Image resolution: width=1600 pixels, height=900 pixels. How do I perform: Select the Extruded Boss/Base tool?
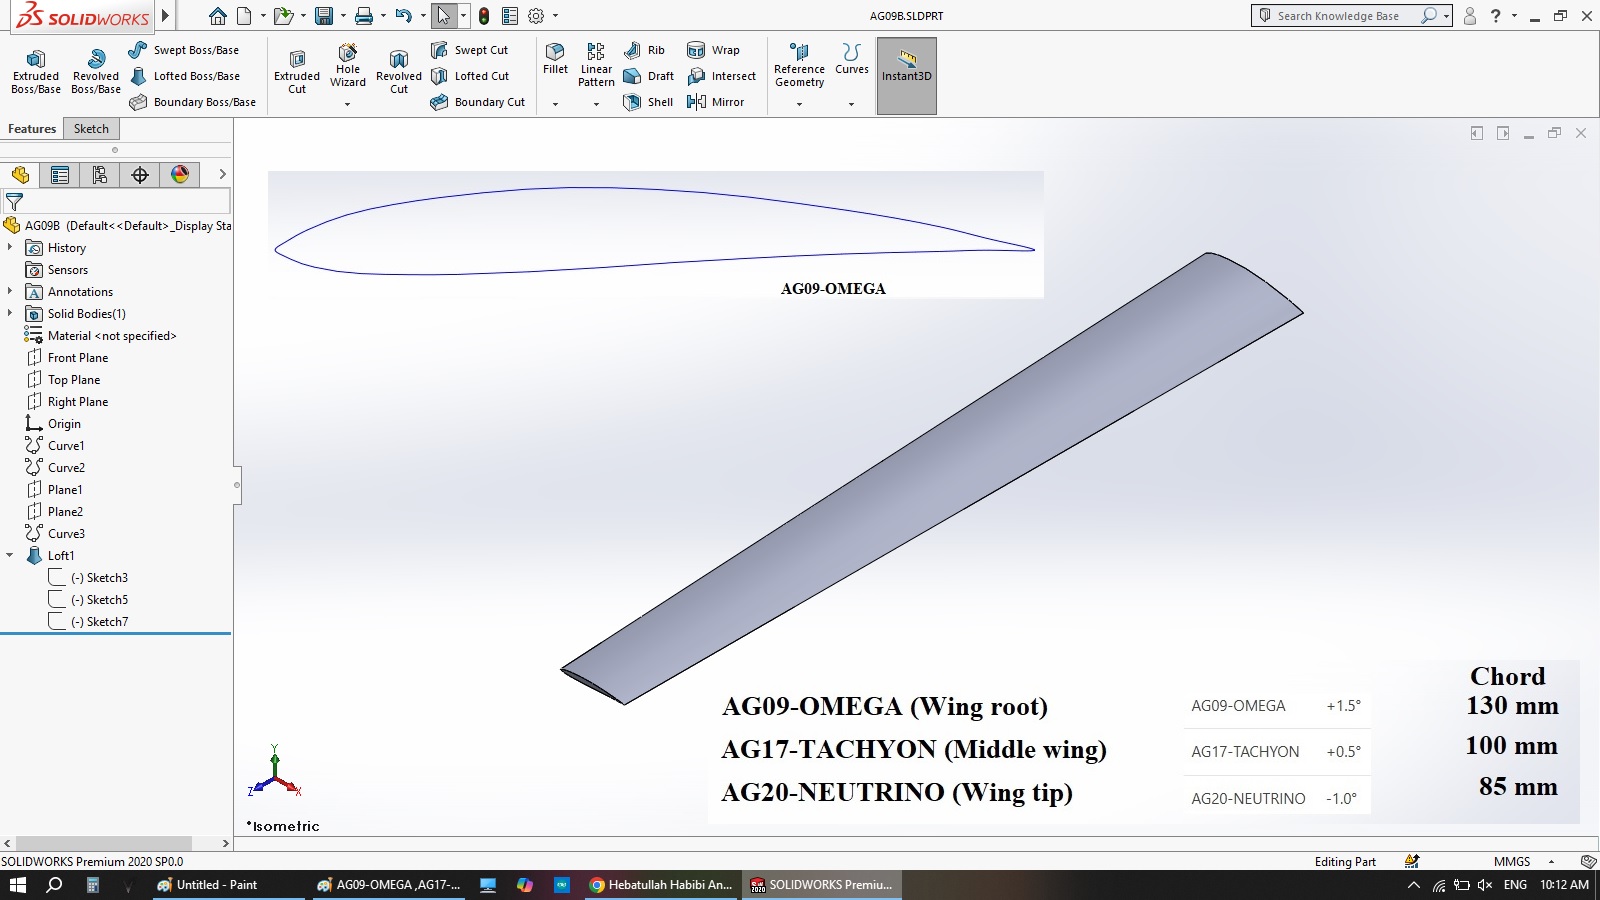click(36, 71)
